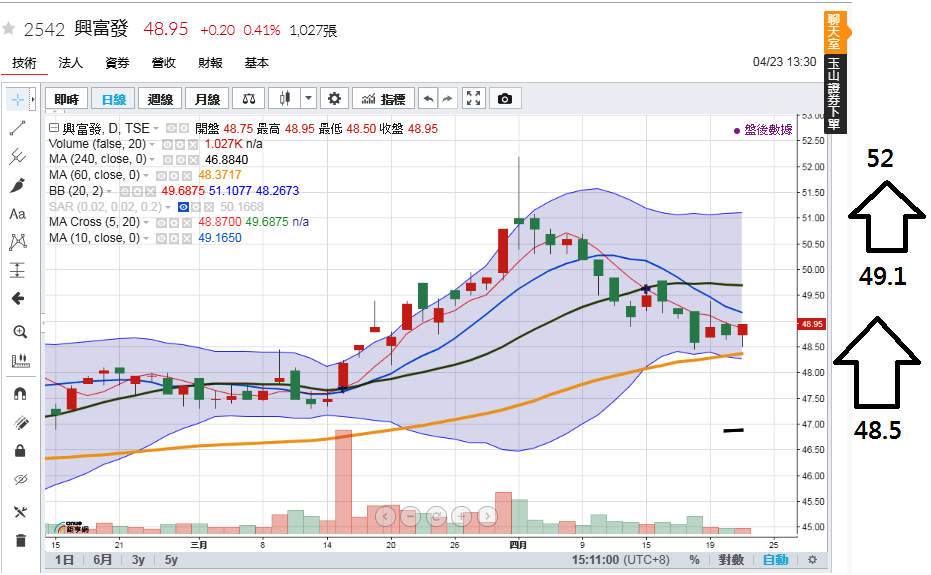
Task: Open the 營收 tab
Action: pyautogui.click(x=164, y=63)
